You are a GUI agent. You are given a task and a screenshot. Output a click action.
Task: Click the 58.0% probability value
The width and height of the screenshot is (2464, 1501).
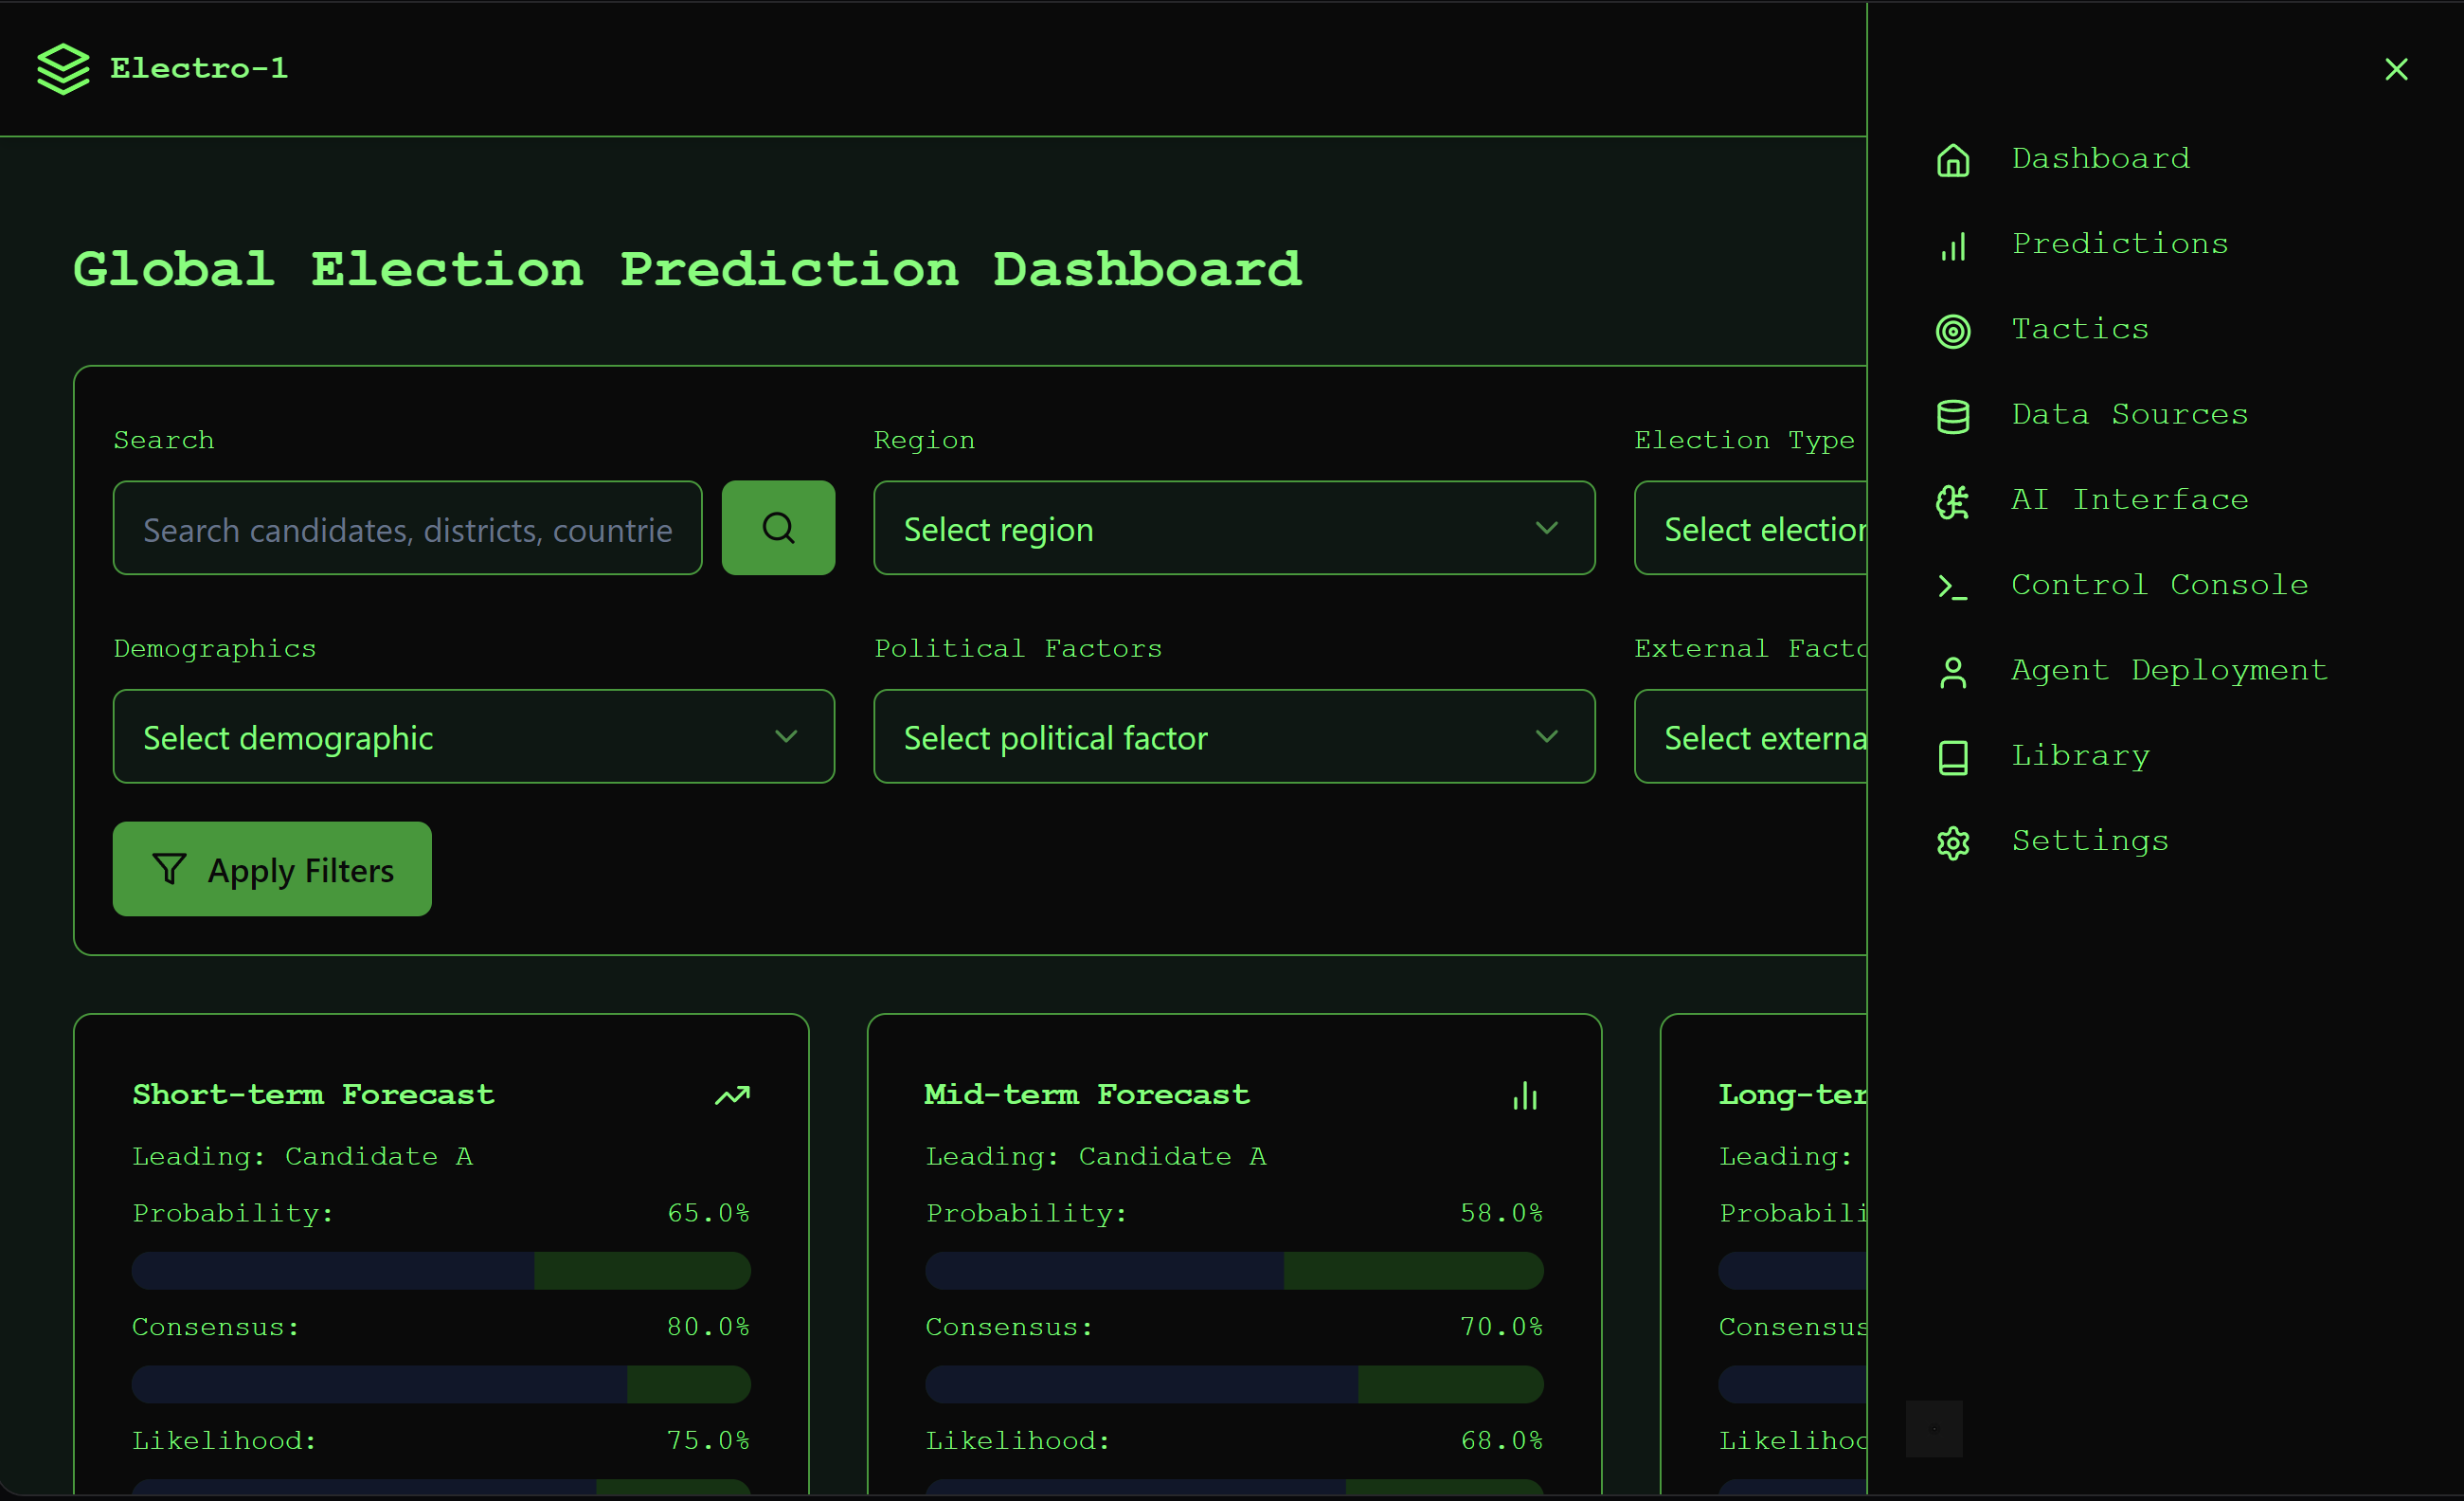pos(1501,1213)
